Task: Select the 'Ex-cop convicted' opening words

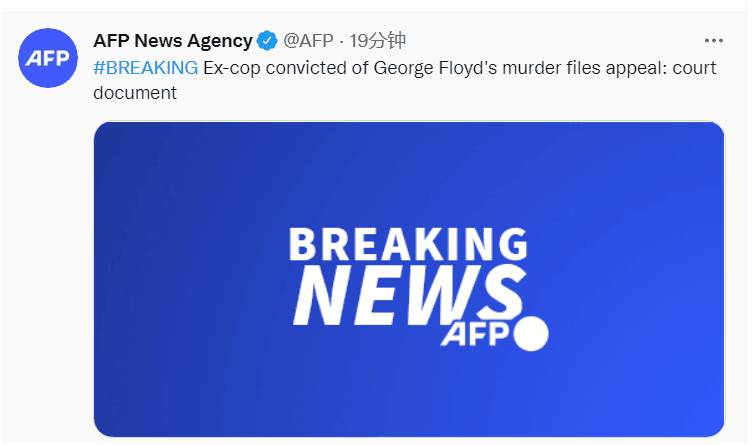Action: [x=274, y=68]
